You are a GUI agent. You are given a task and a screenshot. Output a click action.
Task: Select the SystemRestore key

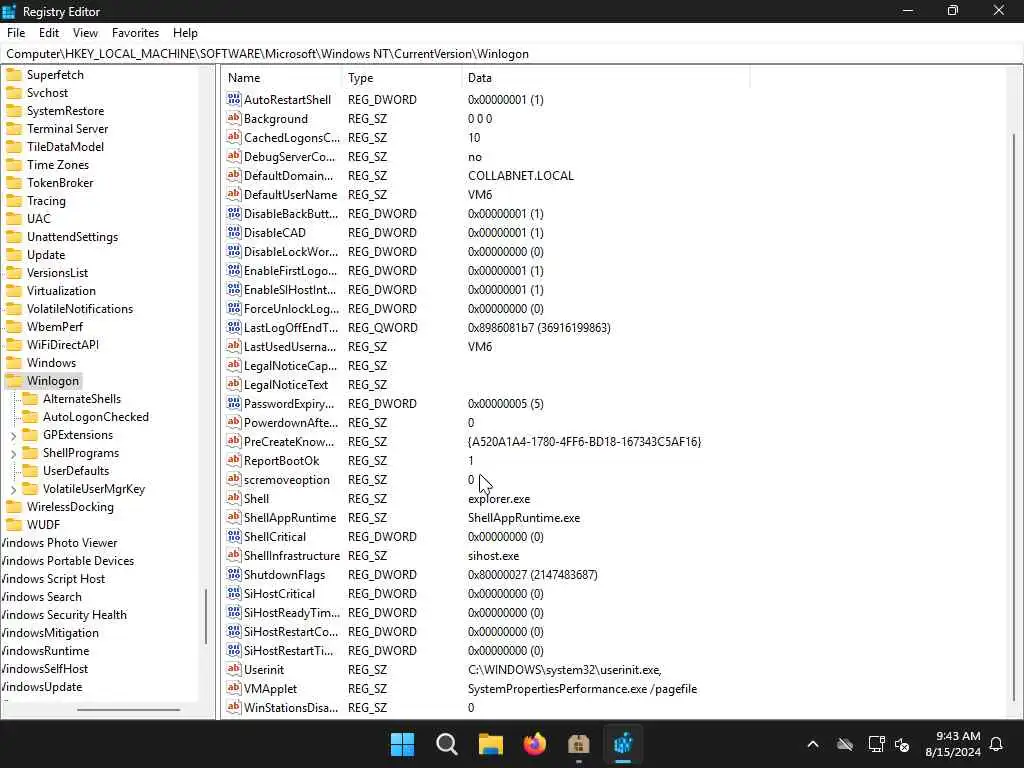65,111
